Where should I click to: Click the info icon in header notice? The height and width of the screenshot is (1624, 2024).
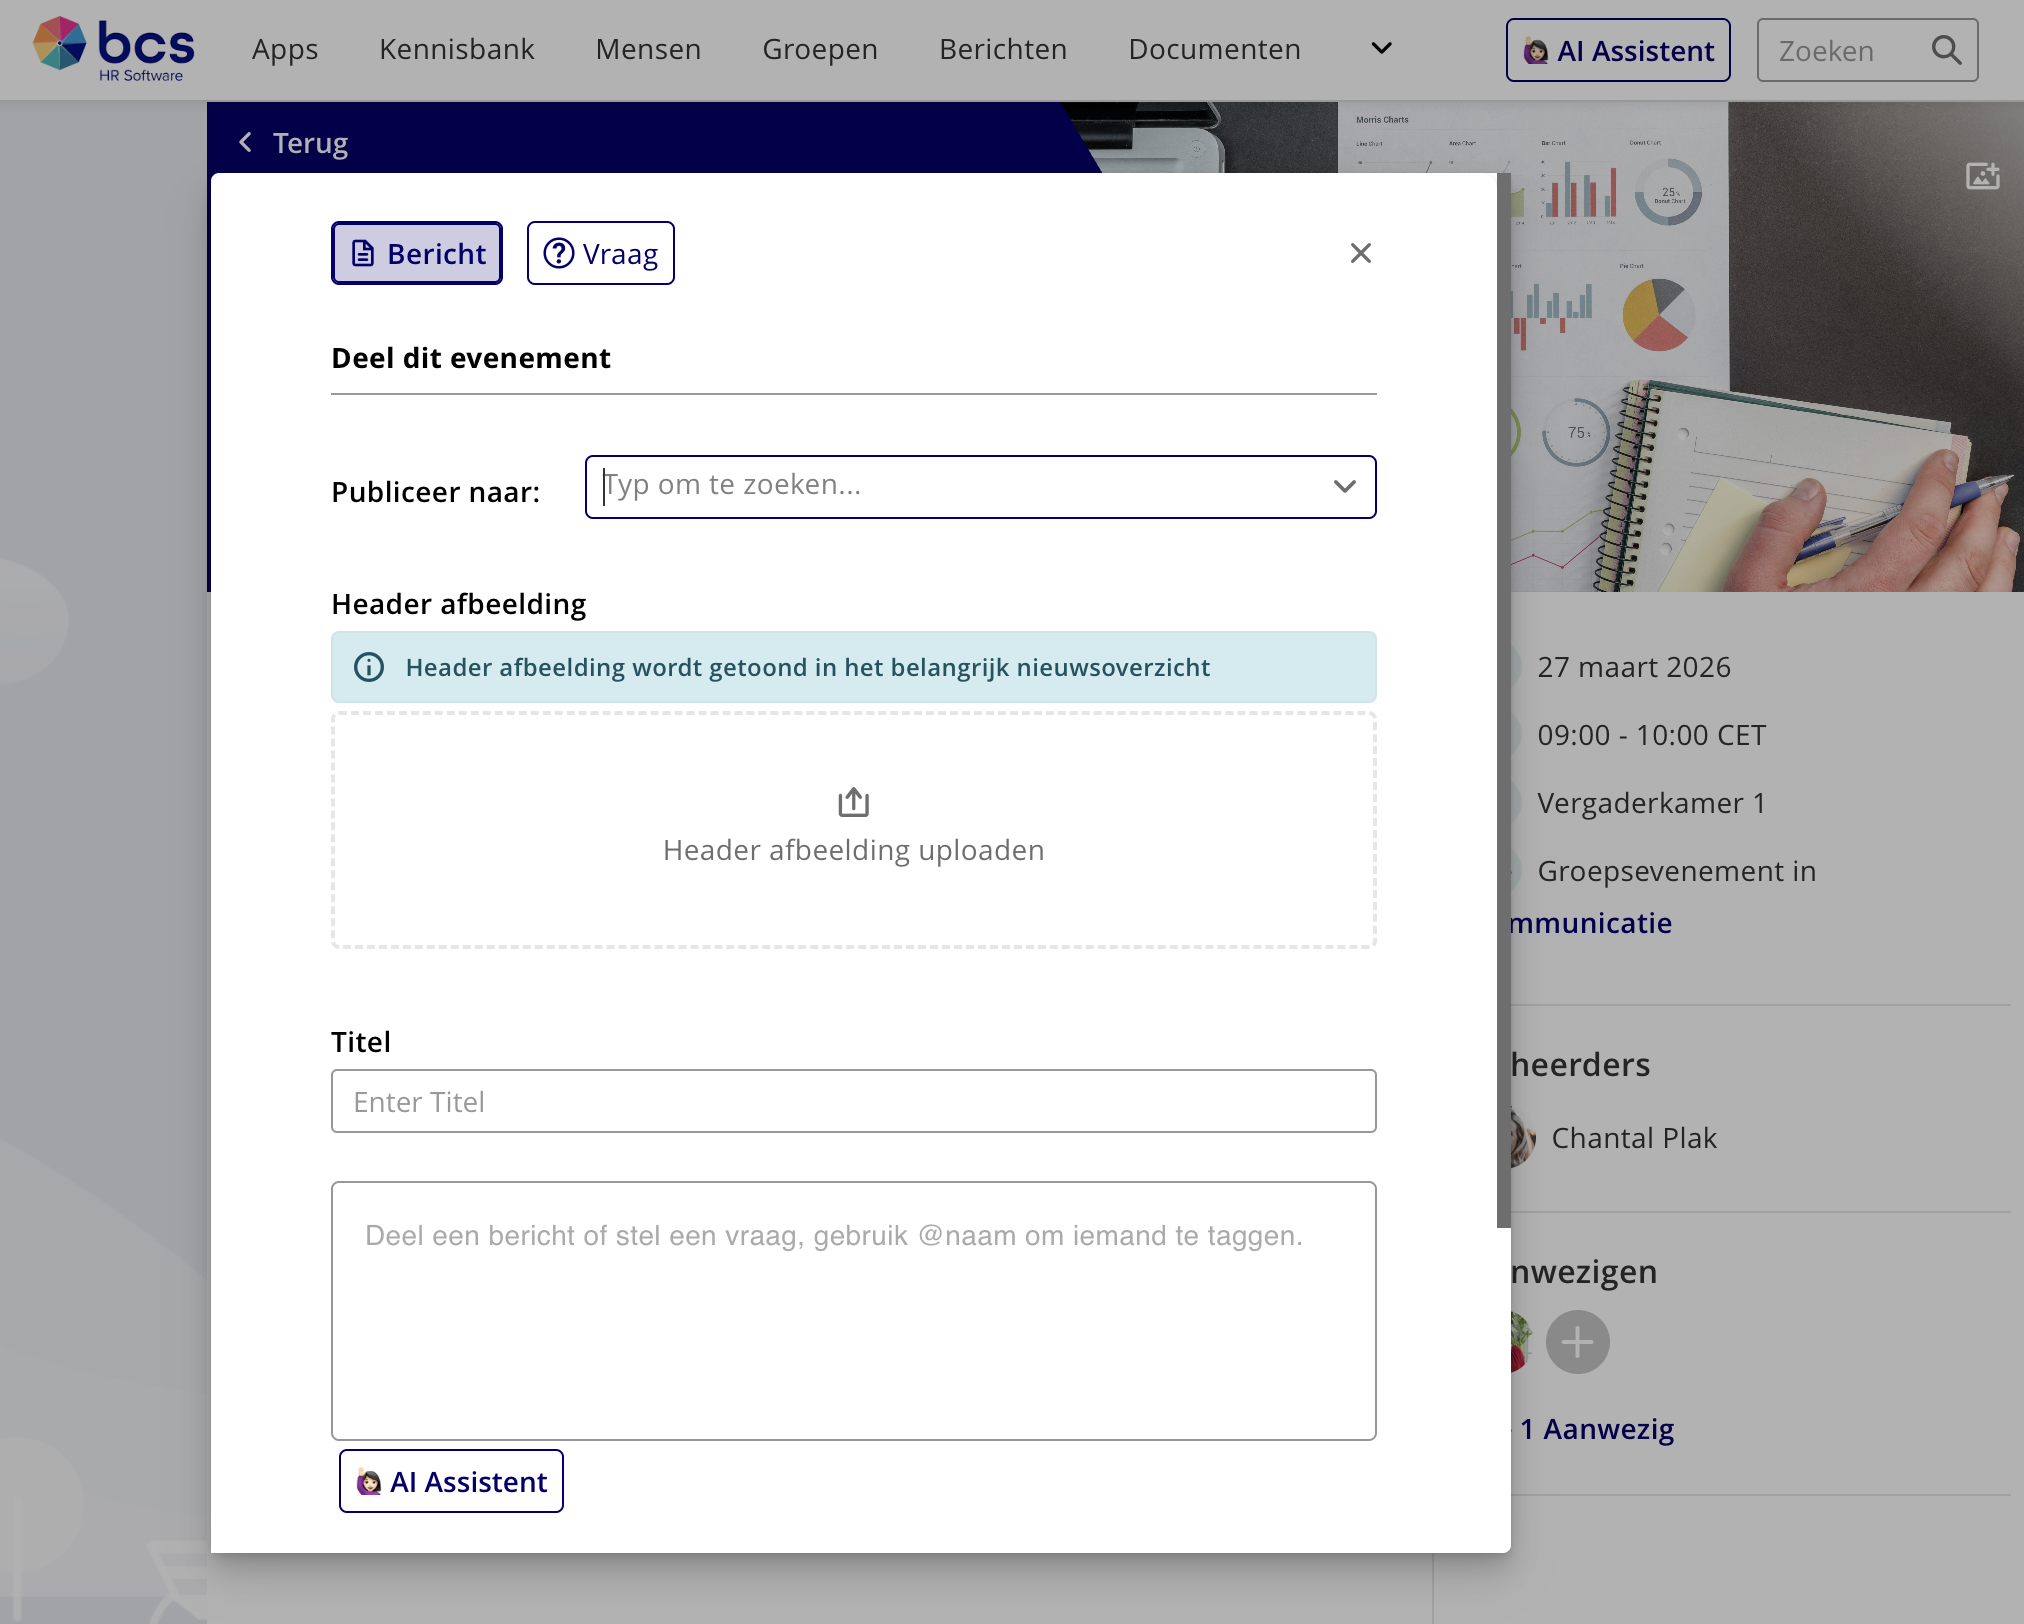click(x=369, y=667)
